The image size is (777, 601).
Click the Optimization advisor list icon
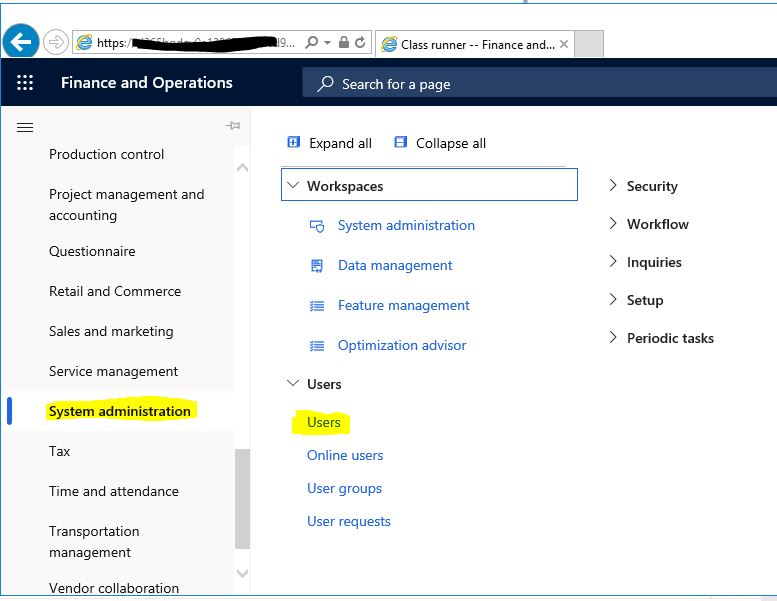[x=317, y=346]
